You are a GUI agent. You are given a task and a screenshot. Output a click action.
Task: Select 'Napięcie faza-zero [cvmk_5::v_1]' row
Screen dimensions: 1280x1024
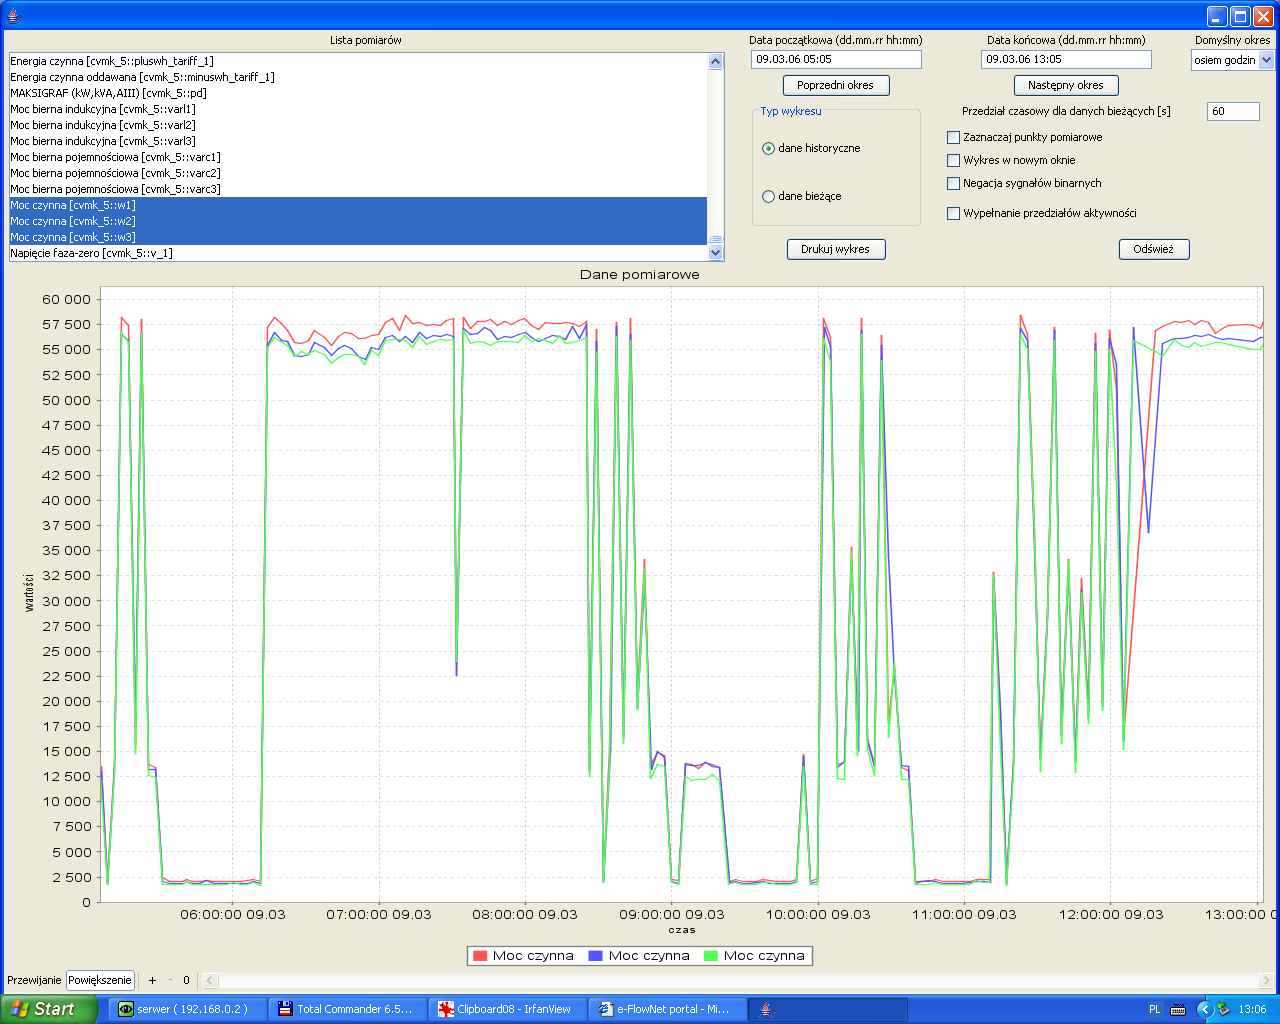click(x=358, y=253)
